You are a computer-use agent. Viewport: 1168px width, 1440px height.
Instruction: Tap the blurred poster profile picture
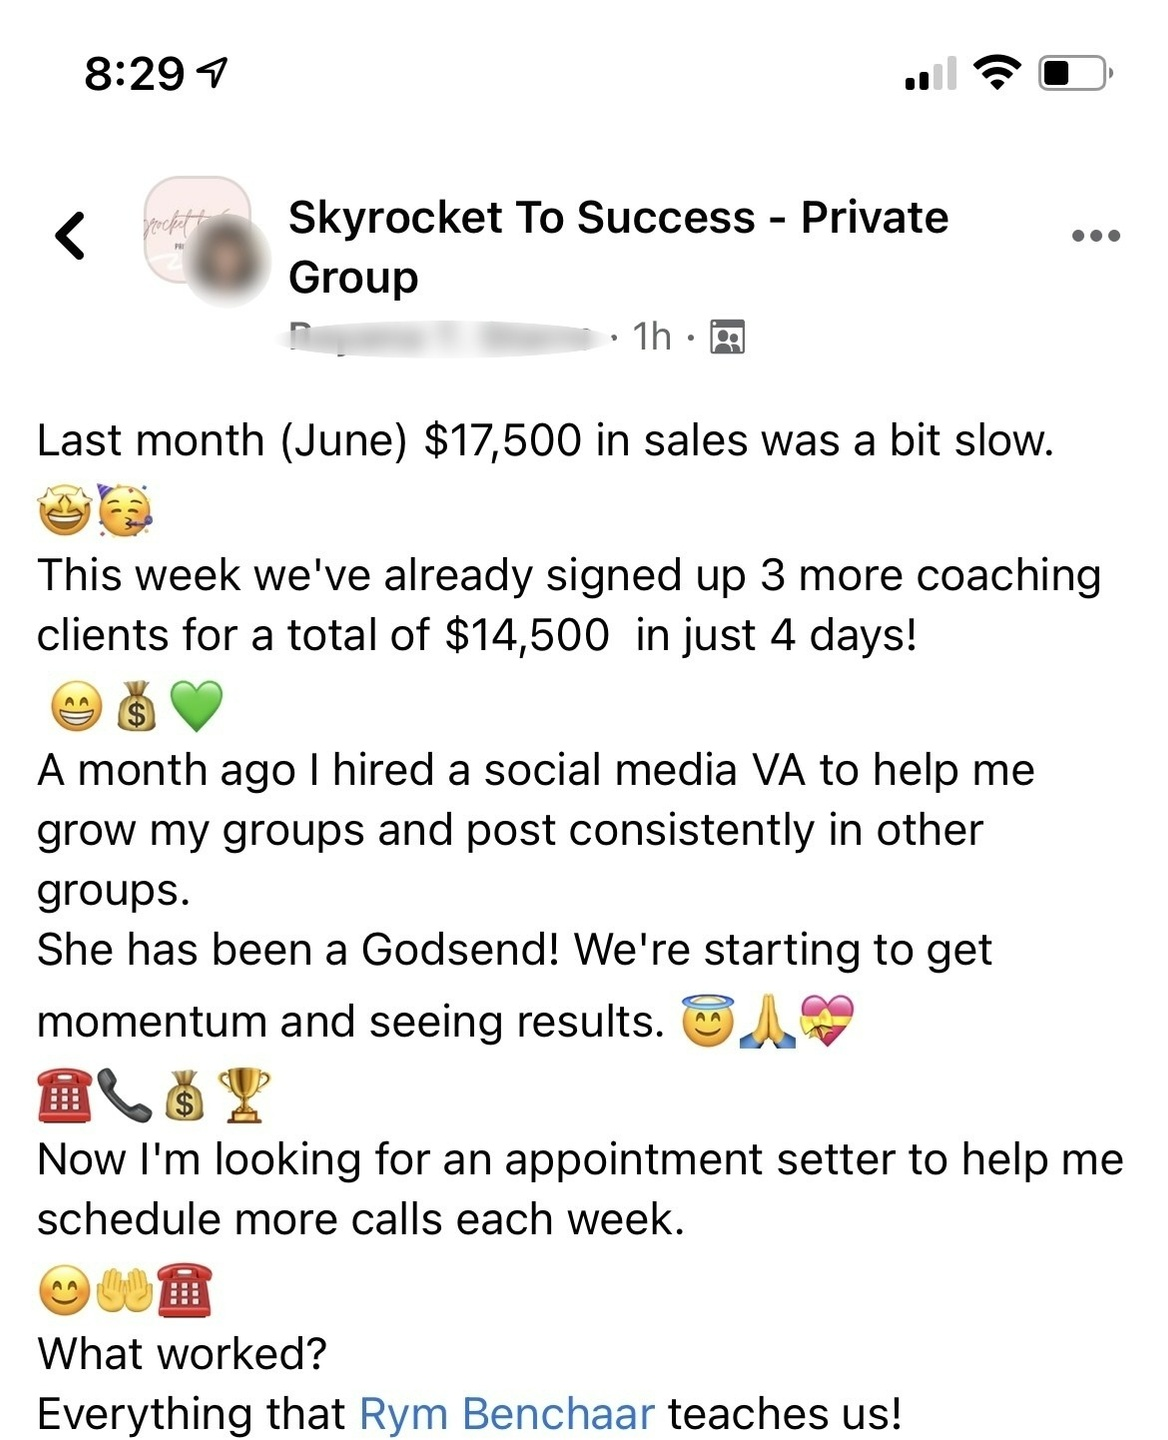[230, 262]
